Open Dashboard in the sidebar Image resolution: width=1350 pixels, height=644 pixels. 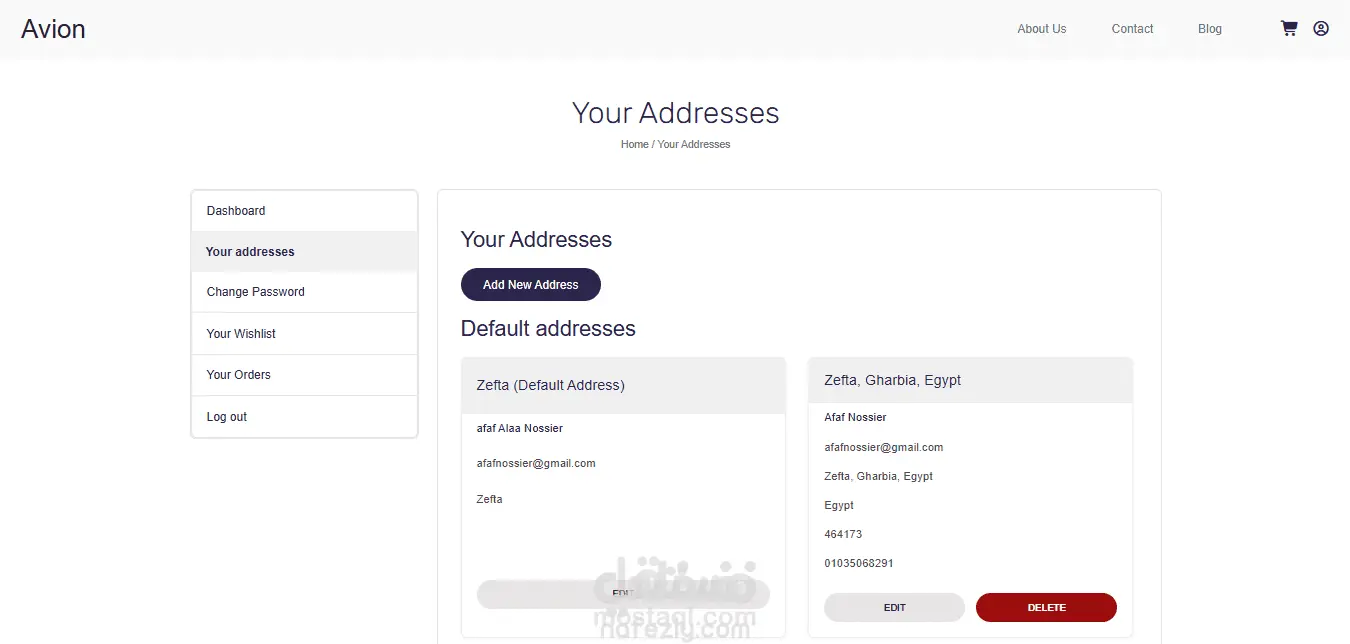pos(236,211)
